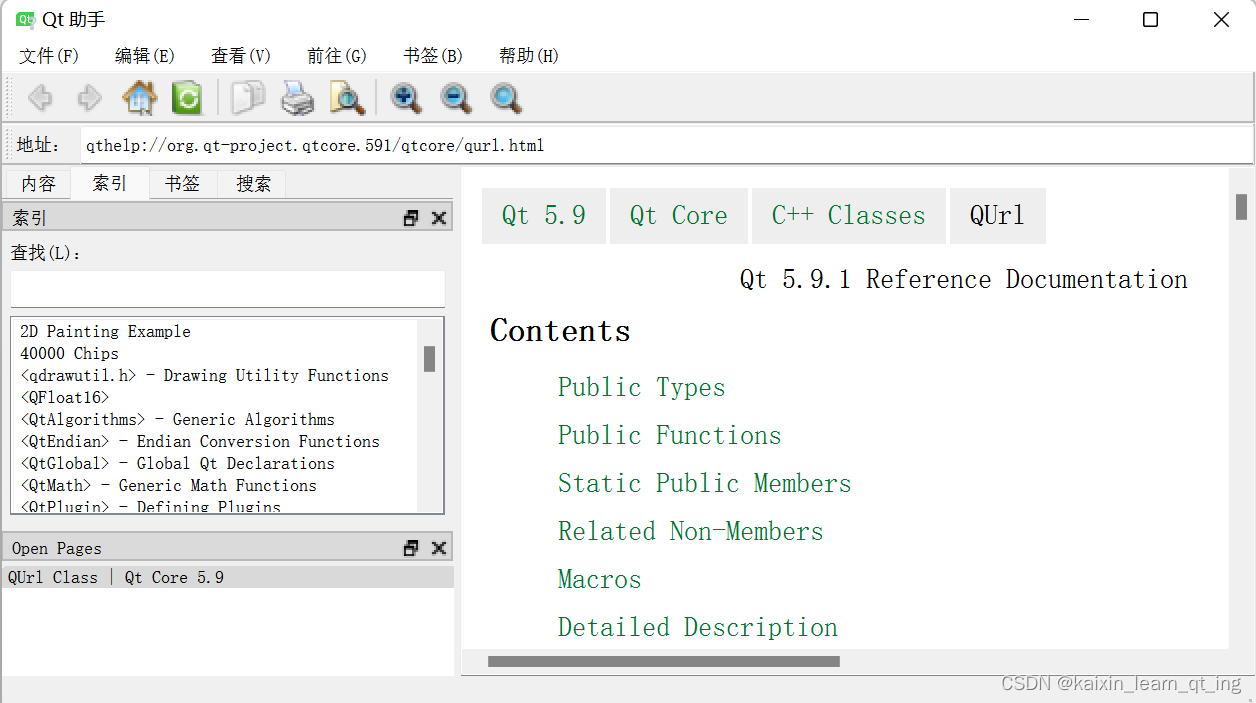Select the "<QFloat16>" index entry
This screenshot has width=1256, height=703.
point(64,397)
